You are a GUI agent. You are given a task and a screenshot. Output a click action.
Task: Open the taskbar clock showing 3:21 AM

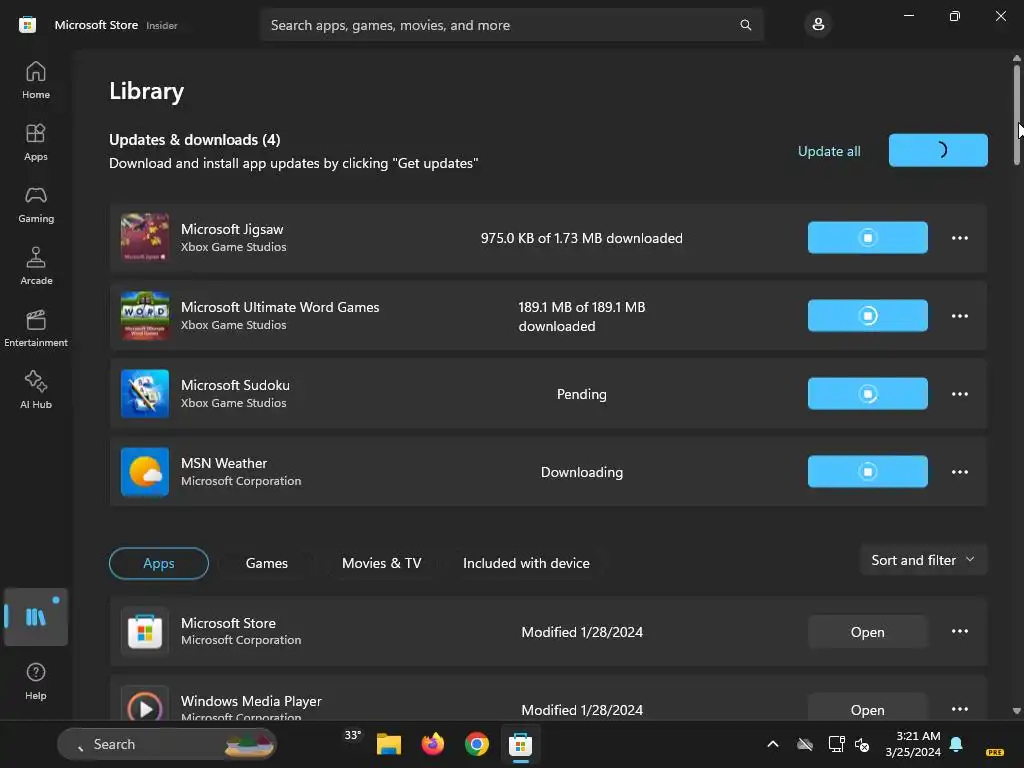click(913, 744)
